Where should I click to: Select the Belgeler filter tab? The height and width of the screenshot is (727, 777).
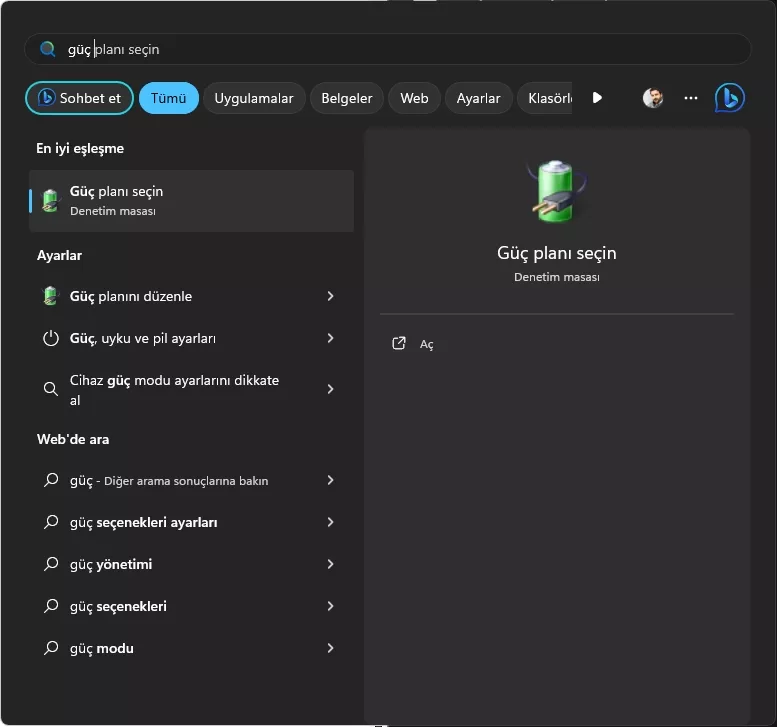pyautogui.click(x=347, y=98)
